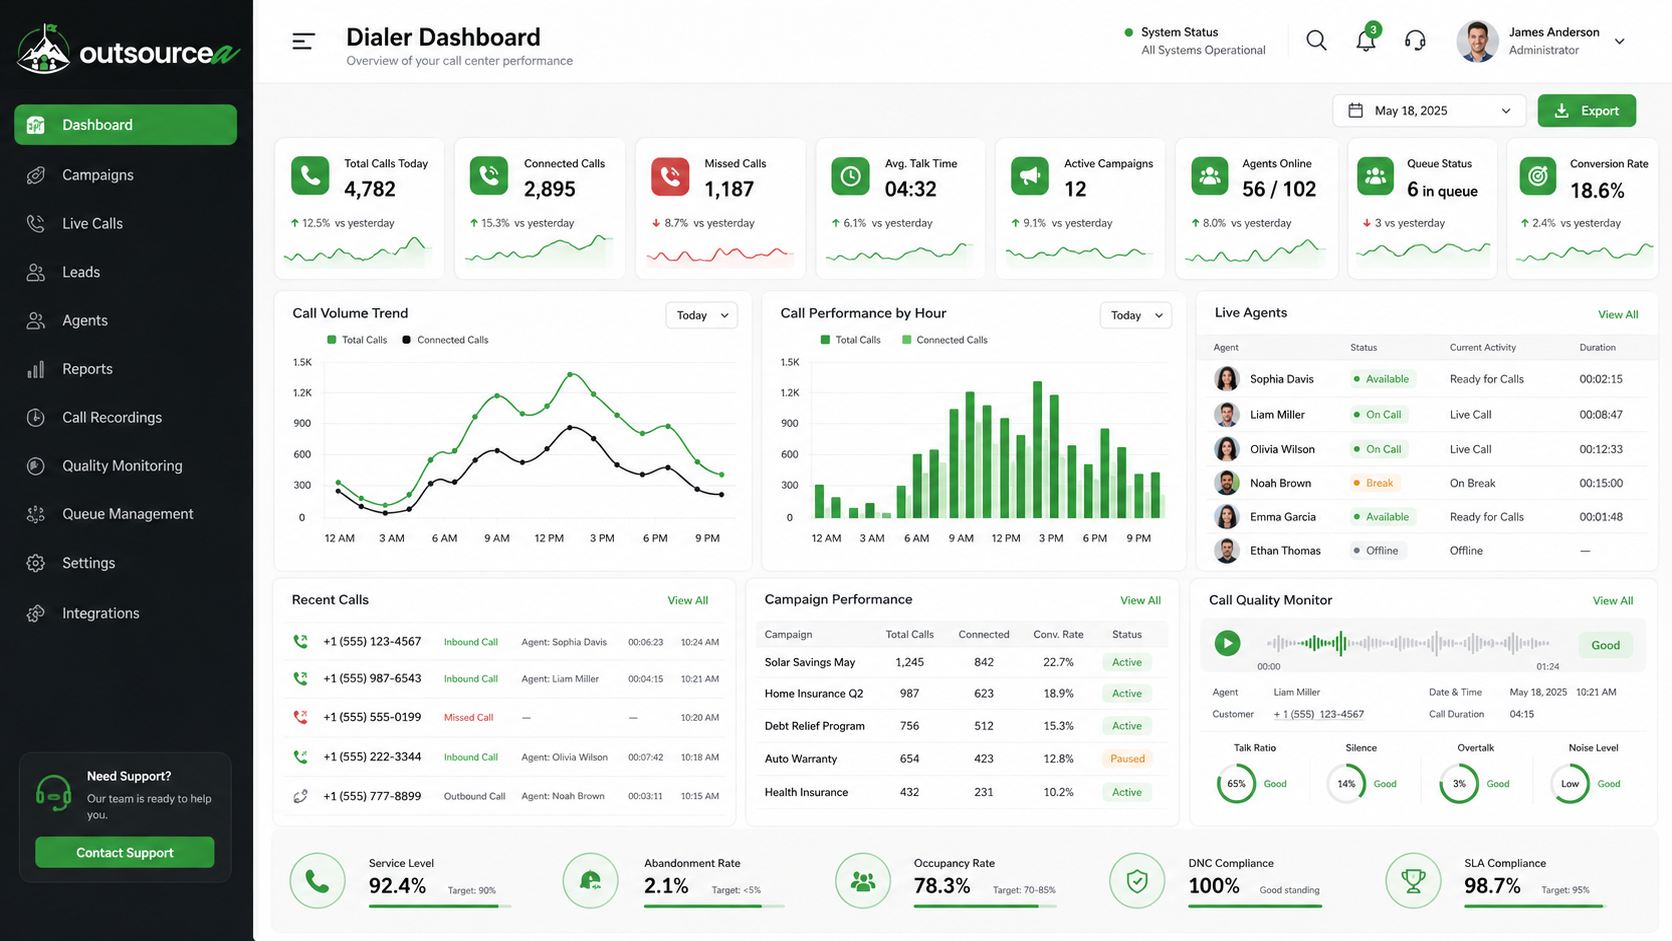The image size is (1672, 941).
Task: Click the calendar icon in the date picker
Action: coord(1356,111)
